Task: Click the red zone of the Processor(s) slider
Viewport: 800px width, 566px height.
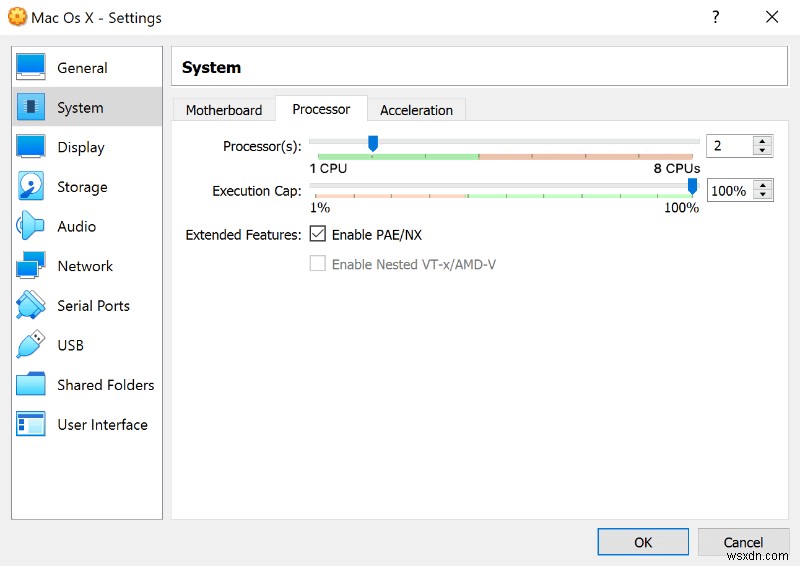Action: (585, 156)
